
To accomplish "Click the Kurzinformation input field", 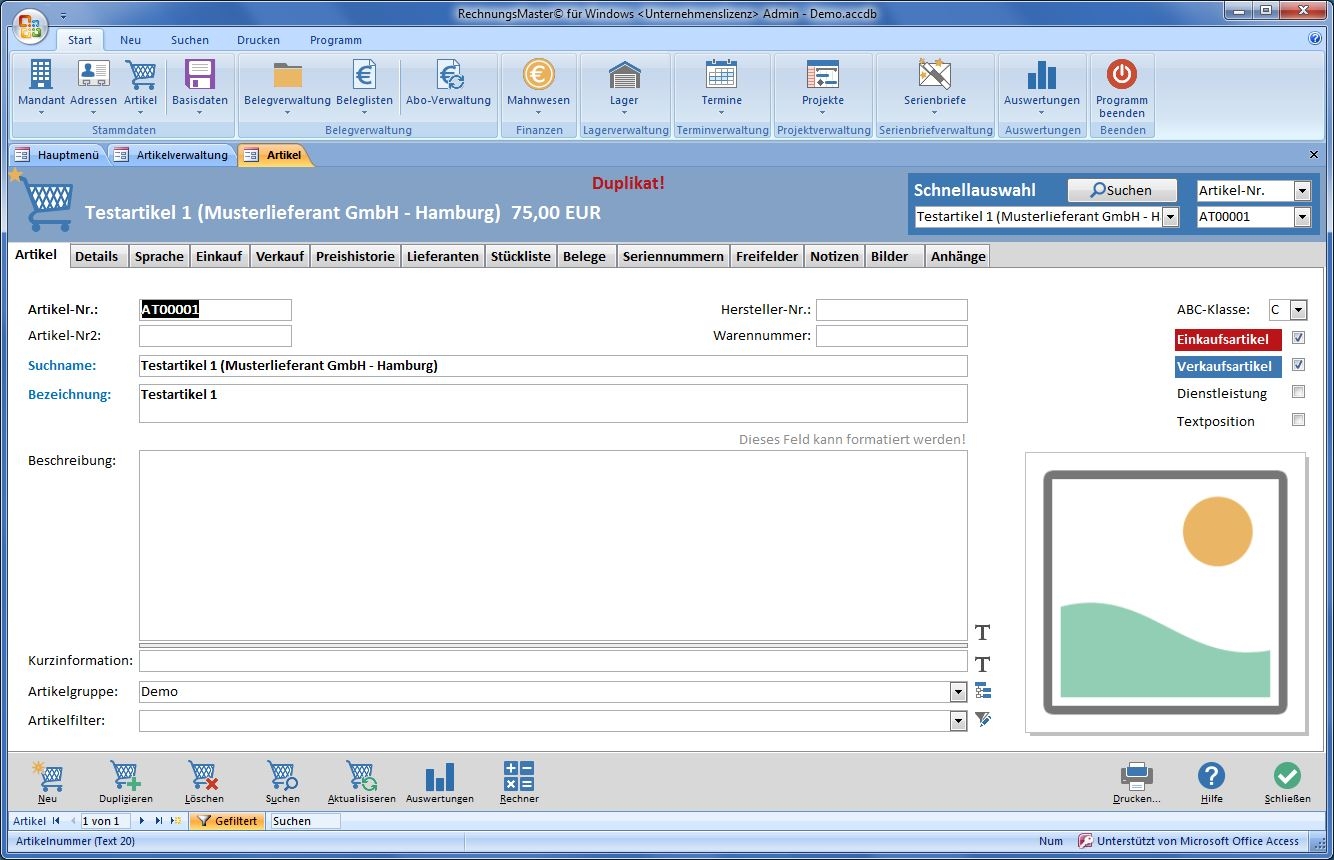I will [x=553, y=661].
